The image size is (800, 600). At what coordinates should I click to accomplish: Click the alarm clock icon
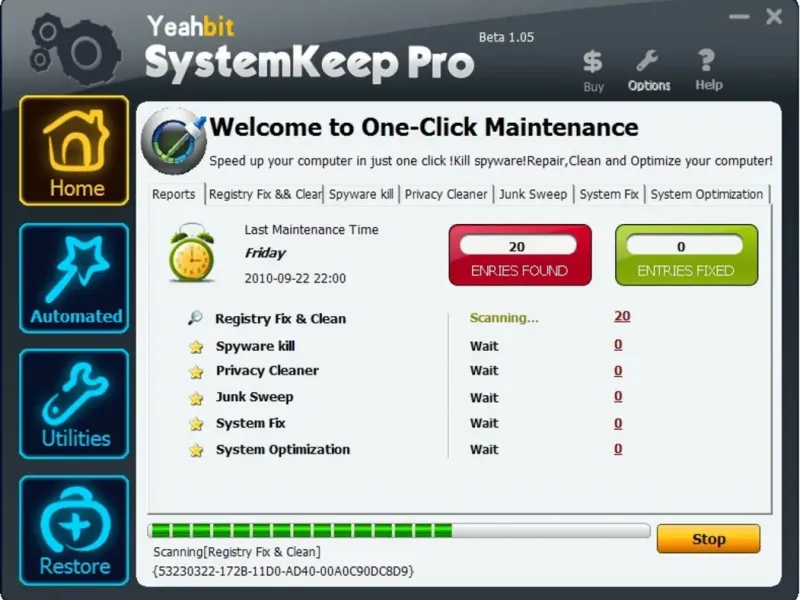tap(192, 253)
